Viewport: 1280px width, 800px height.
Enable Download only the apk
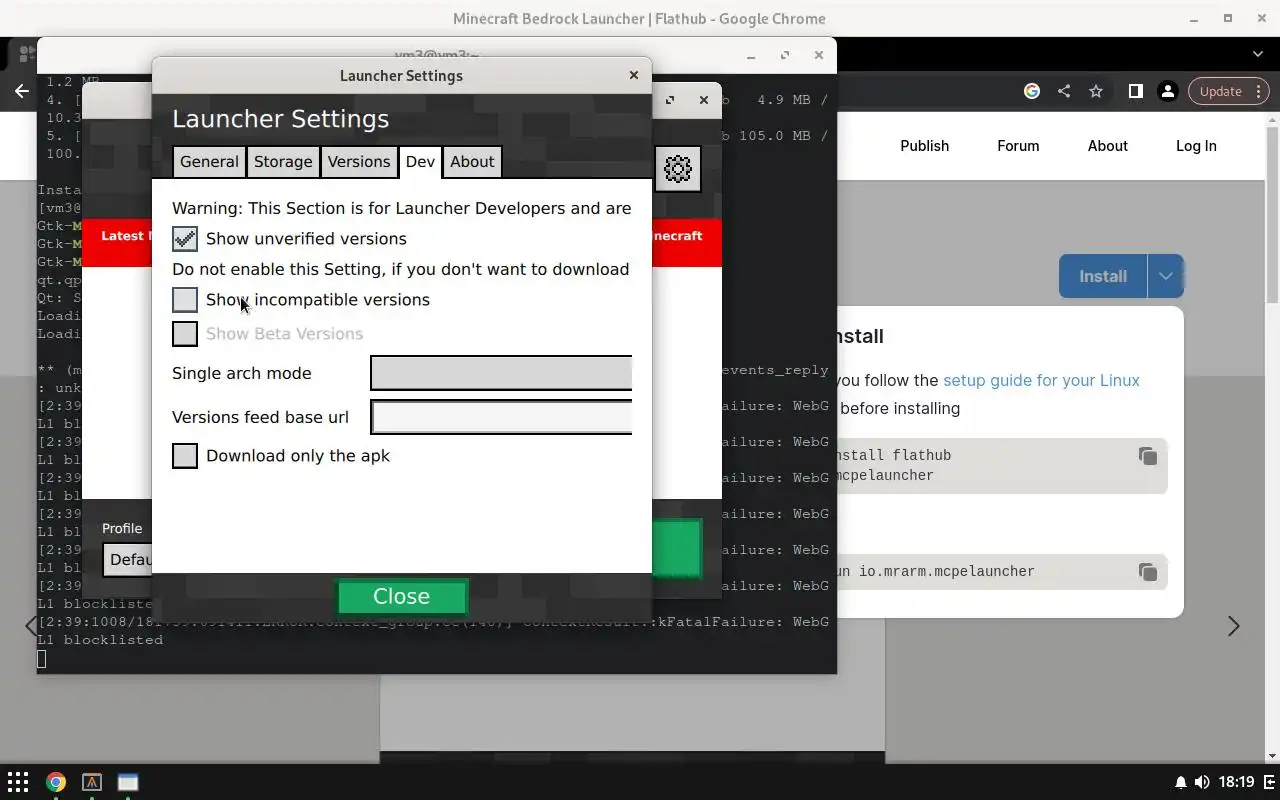185,455
